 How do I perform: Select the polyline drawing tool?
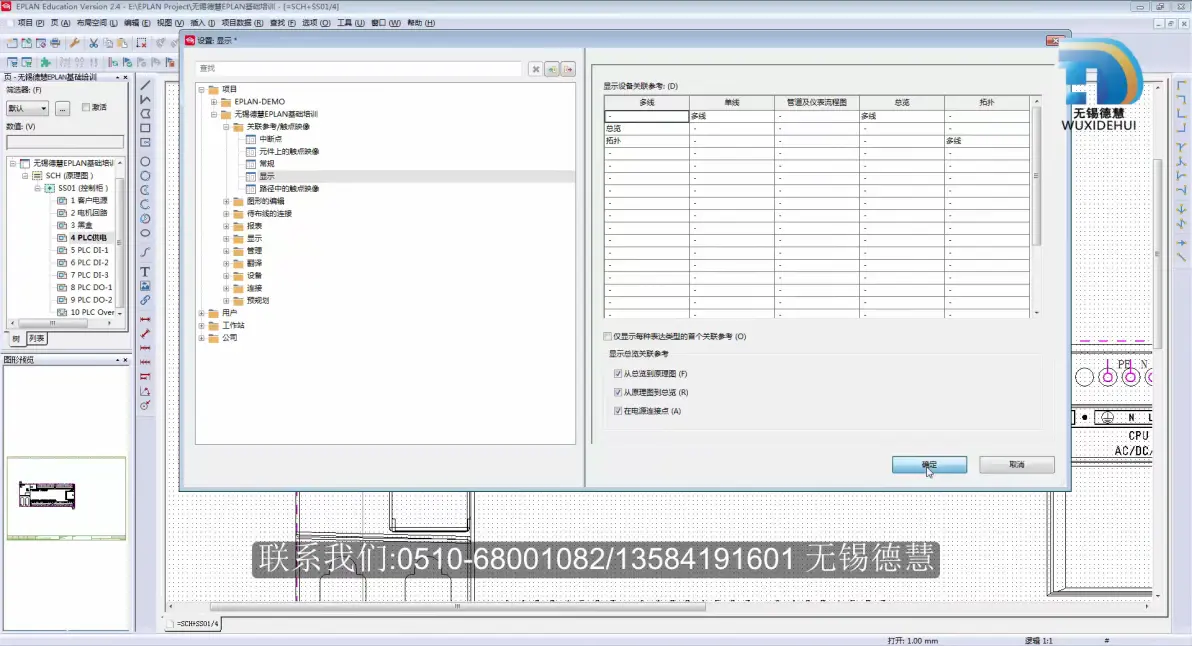click(145, 100)
